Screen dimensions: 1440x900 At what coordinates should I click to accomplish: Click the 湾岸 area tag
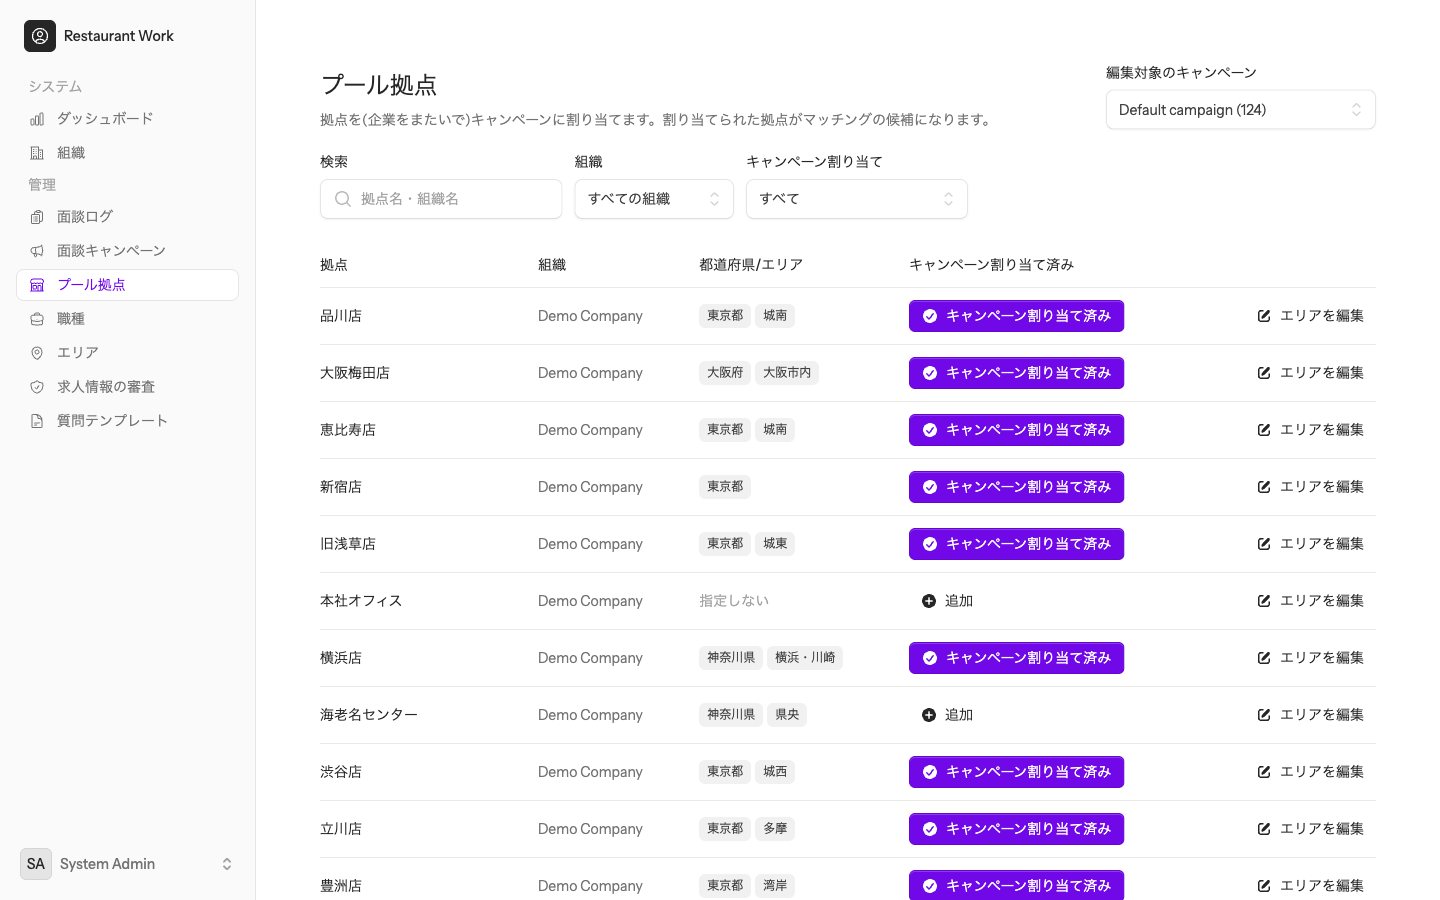tap(775, 886)
